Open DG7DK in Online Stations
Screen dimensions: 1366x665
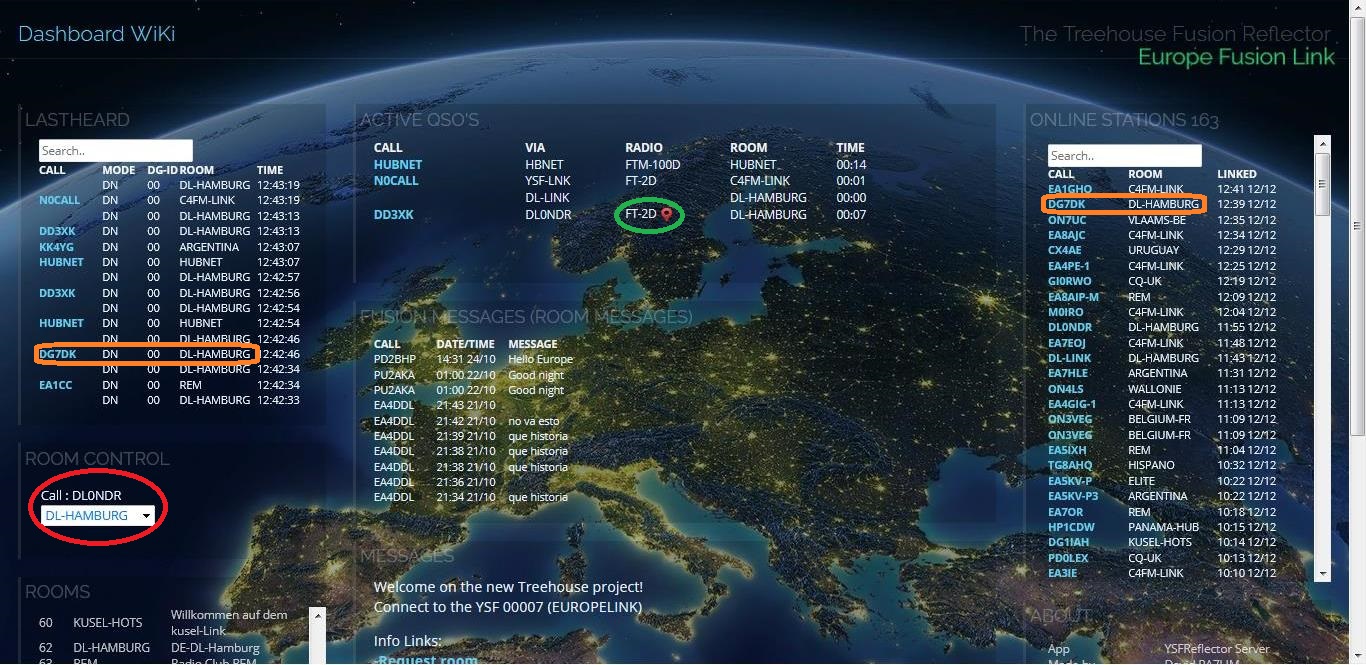pos(1066,204)
